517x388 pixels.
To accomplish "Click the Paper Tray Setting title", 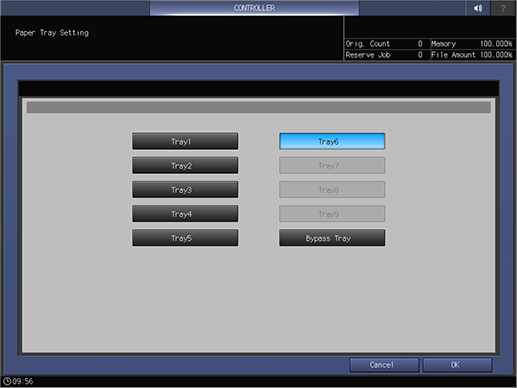I will (x=52, y=33).
